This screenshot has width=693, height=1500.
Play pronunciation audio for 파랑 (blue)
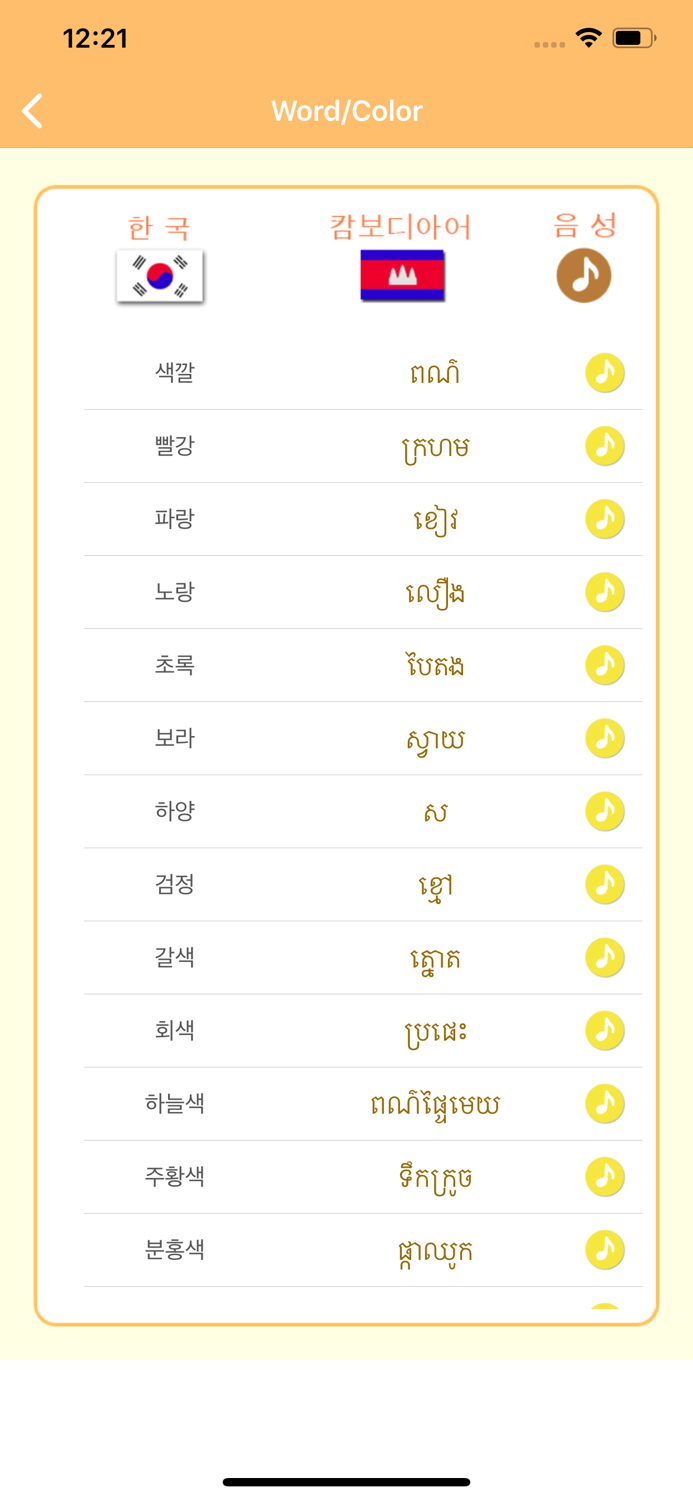click(x=605, y=519)
